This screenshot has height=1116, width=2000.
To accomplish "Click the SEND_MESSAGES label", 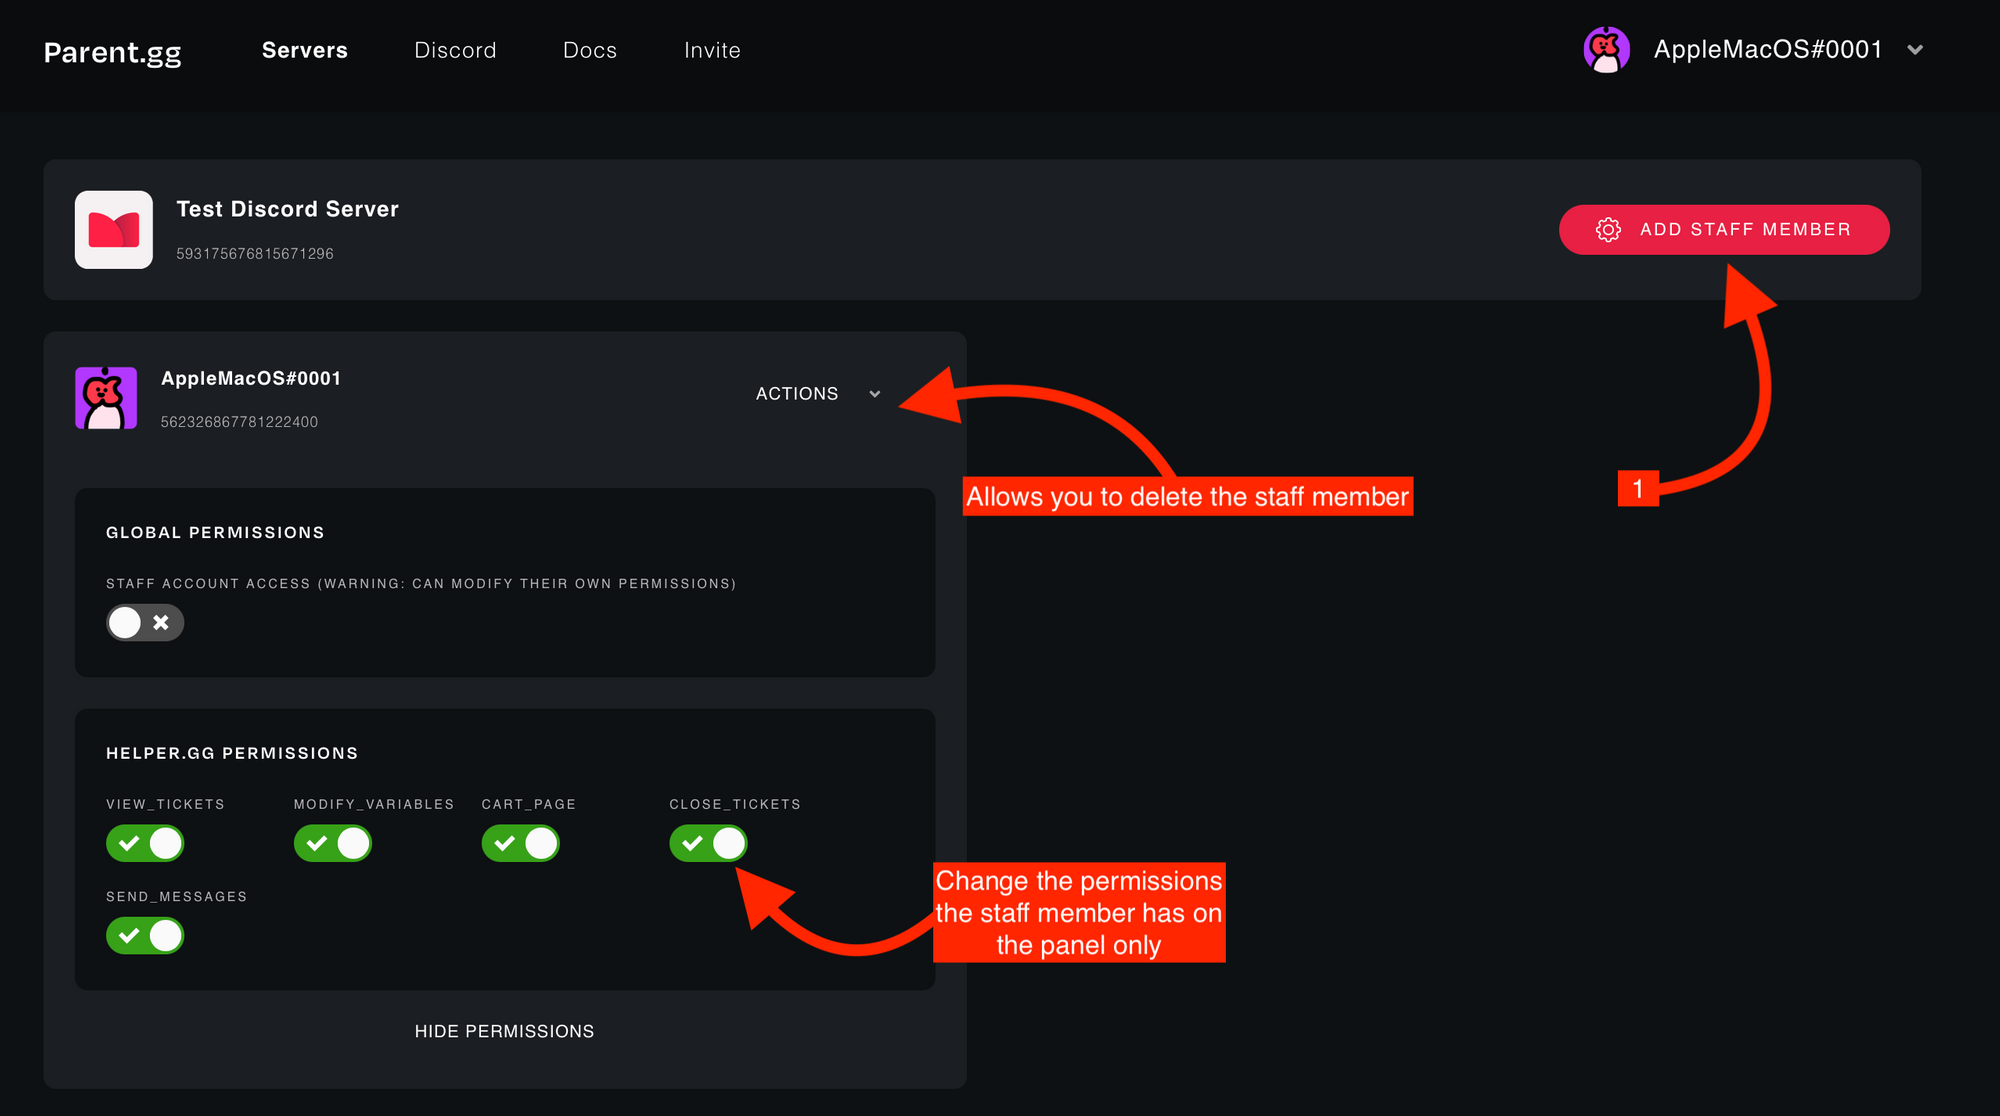I will tap(176, 897).
